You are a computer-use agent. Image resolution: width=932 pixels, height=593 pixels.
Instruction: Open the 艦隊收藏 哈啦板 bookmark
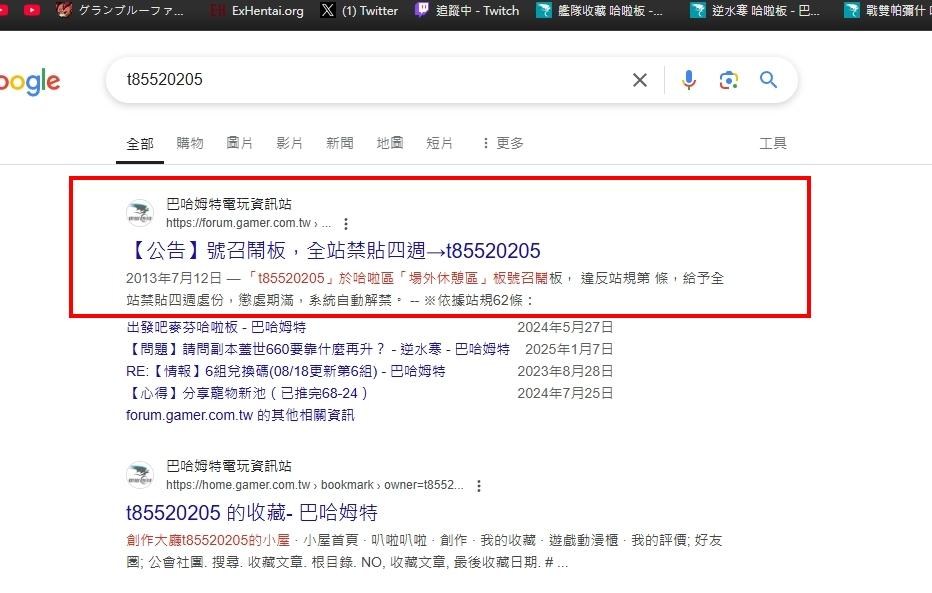coord(600,10)
